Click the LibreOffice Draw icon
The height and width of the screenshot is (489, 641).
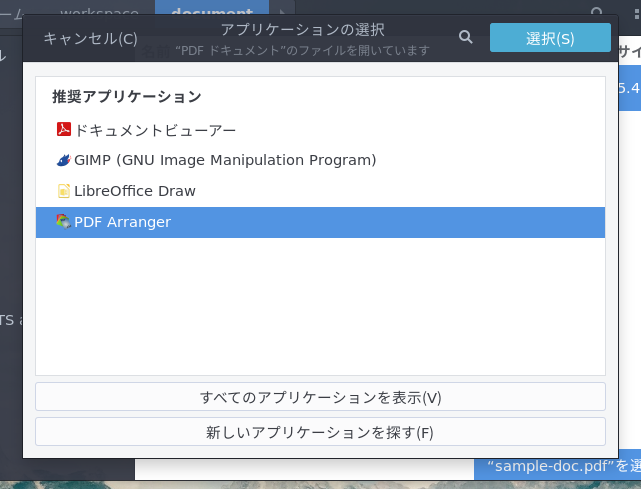(64, 191)
